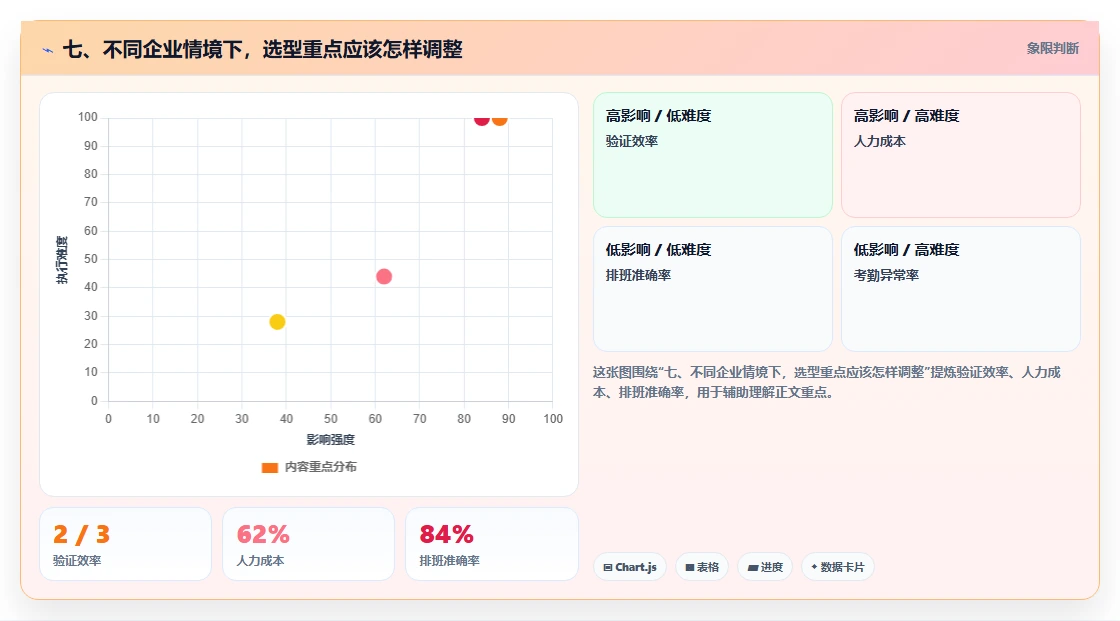The height and width of the screenshot is (621, 1120).
Task: Select the 高影响 / 高难度 quadrant card
Action: point(961,155)
